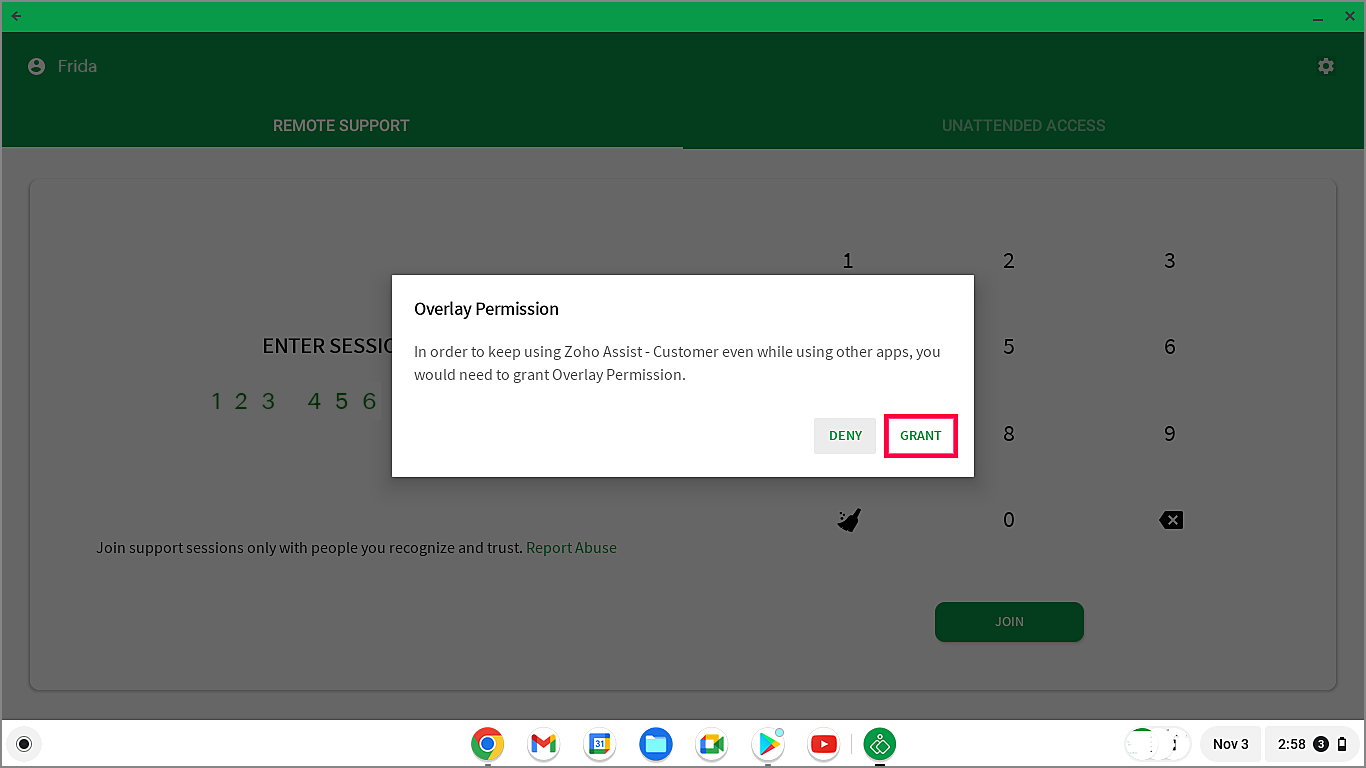Open Gmail from the shelf

(x=543, y=744)
